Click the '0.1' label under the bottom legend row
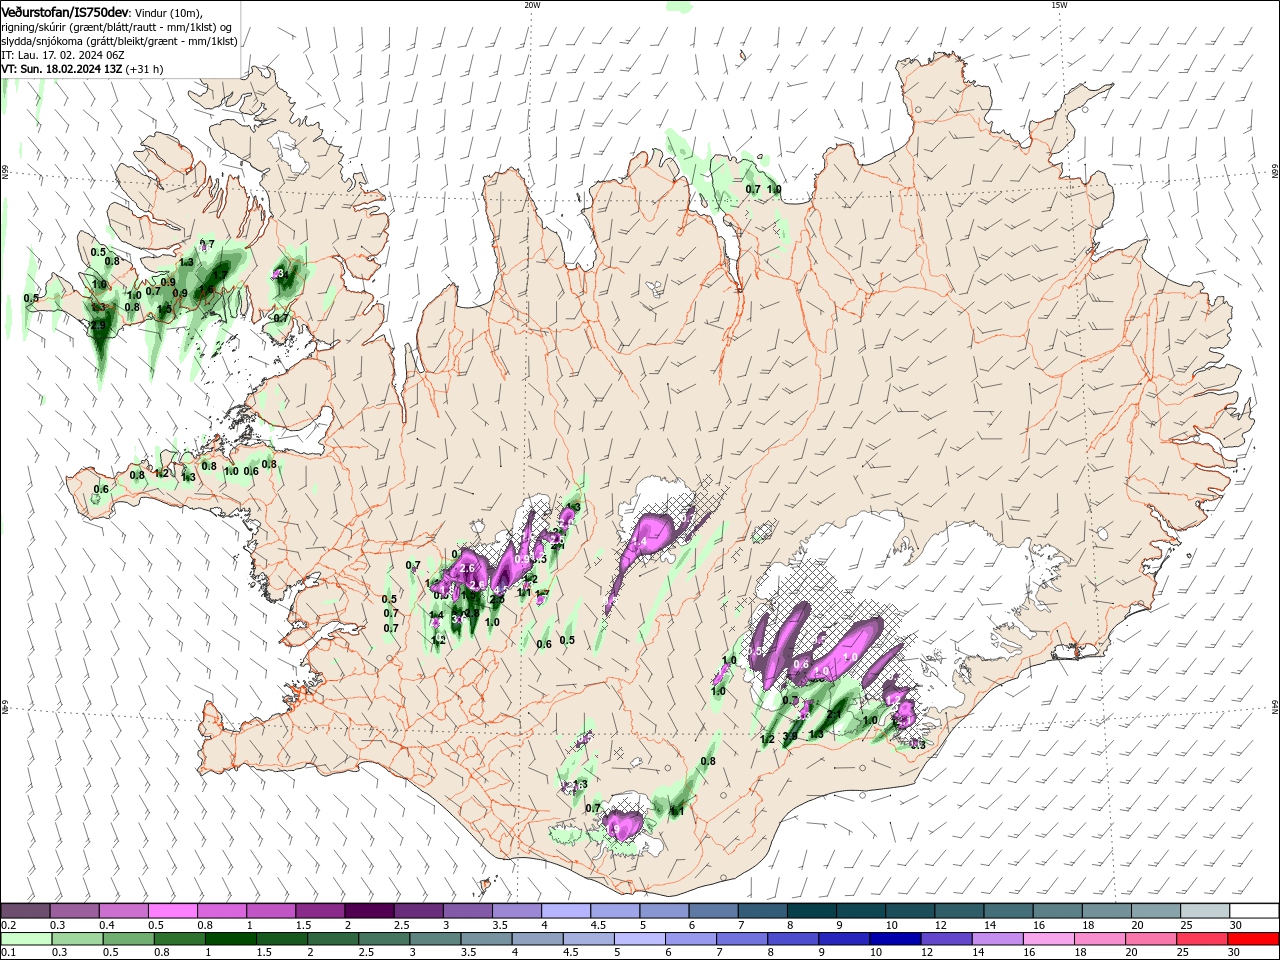The height and width of the screenshot is (960, 1280). click(9, 953)
